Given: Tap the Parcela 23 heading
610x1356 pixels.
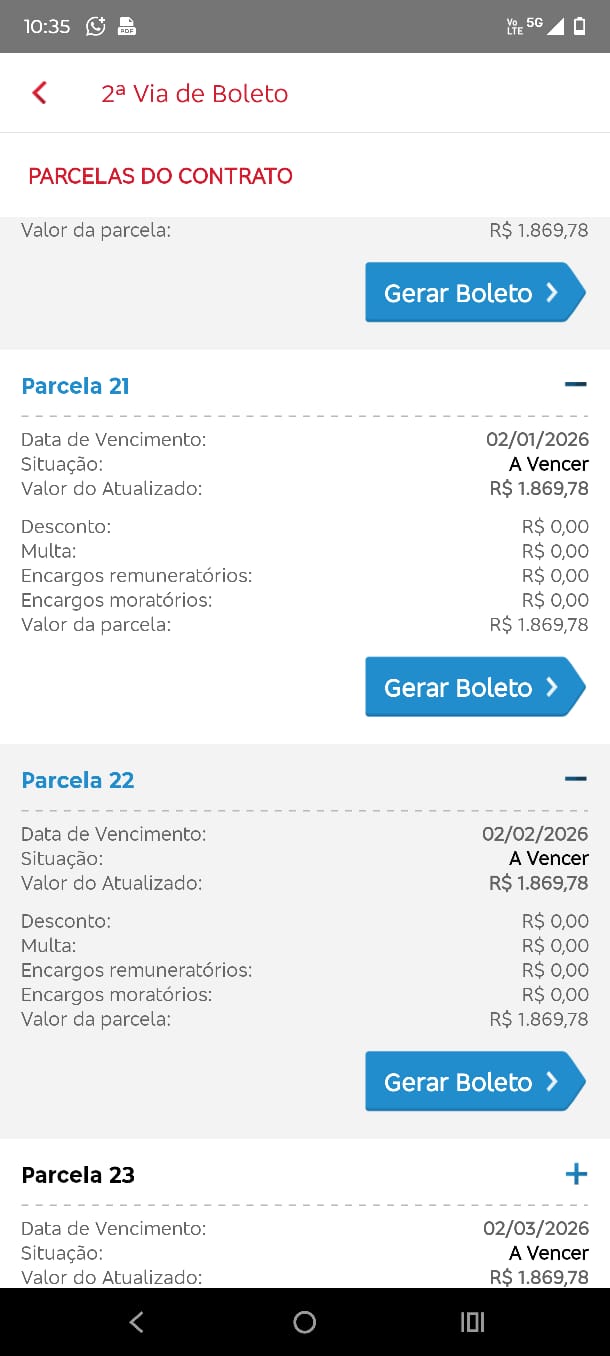Looking at the screenshot, I should coord(78,1175).
